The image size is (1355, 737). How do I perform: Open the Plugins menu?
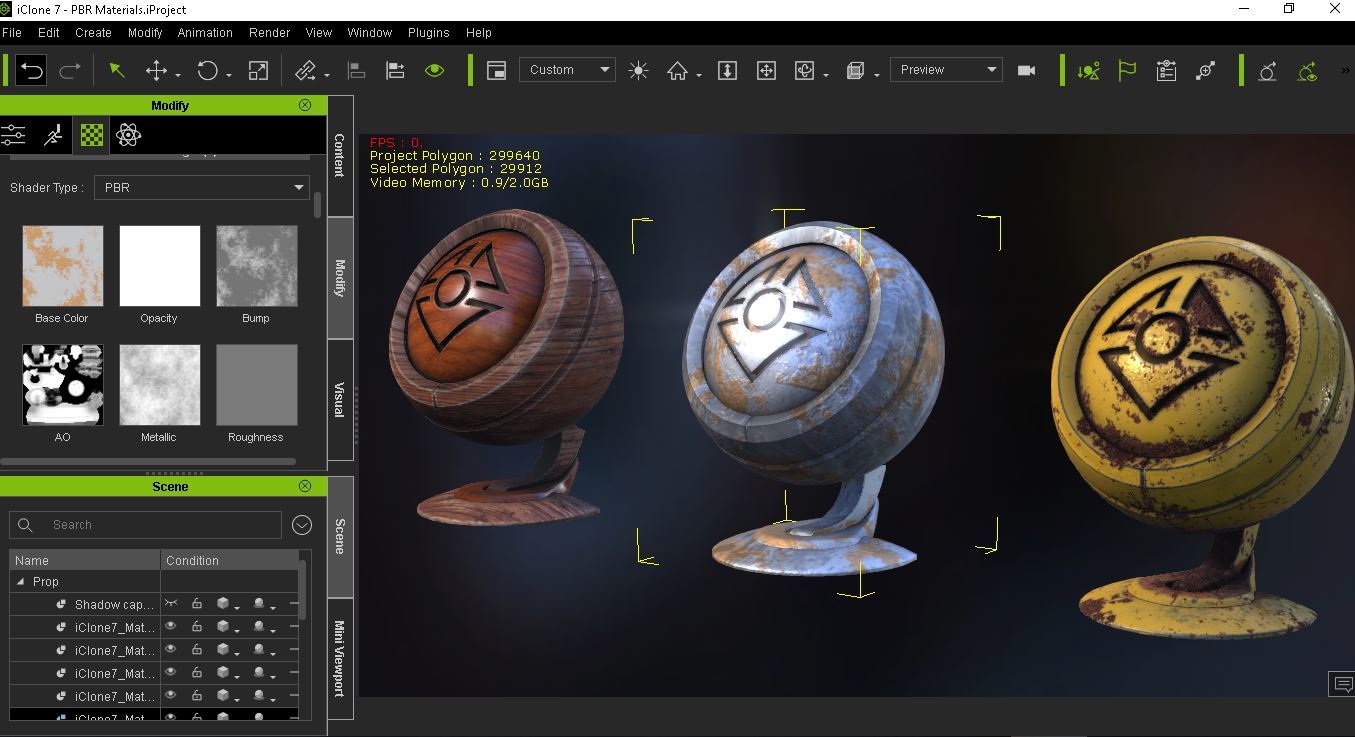(x=429, y=32)
